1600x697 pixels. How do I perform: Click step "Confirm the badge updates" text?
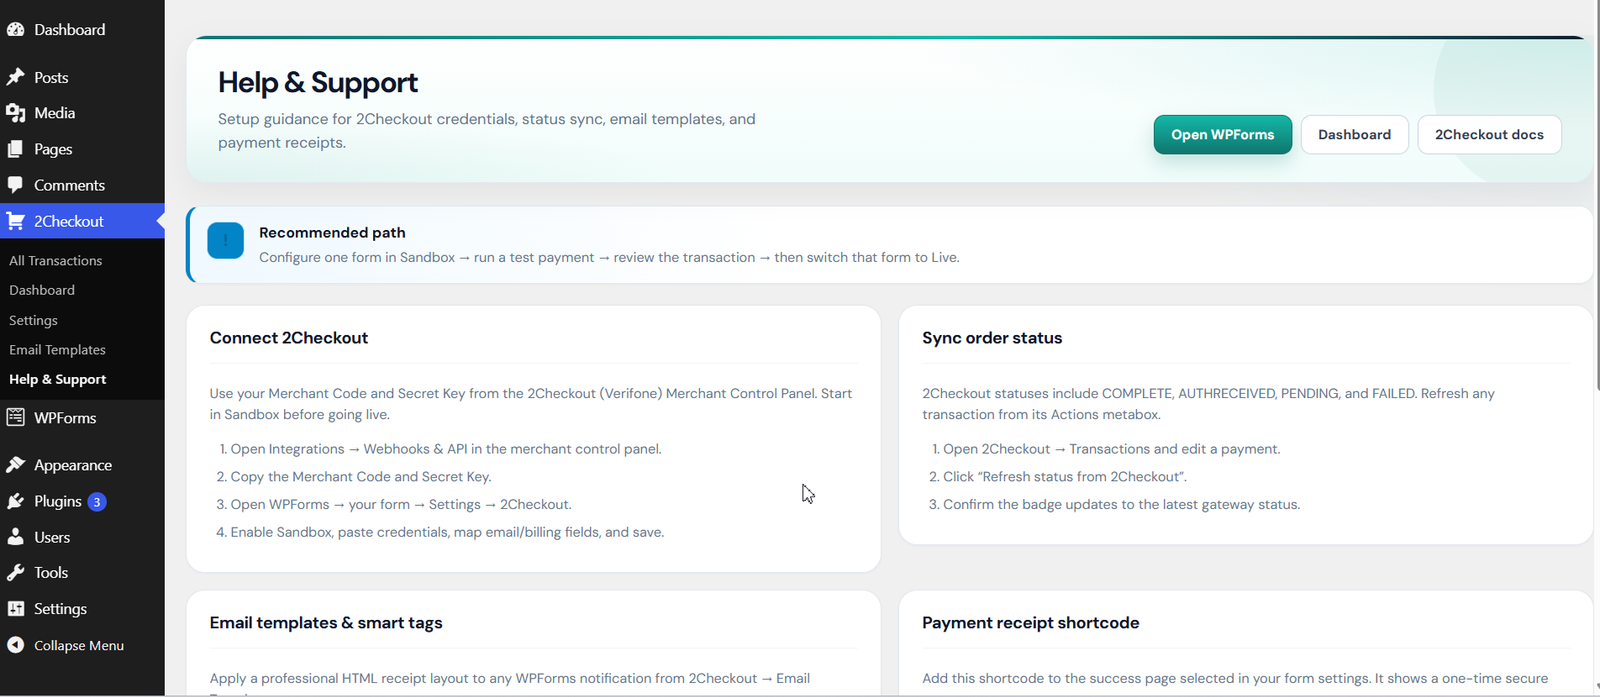(1122, 504)
